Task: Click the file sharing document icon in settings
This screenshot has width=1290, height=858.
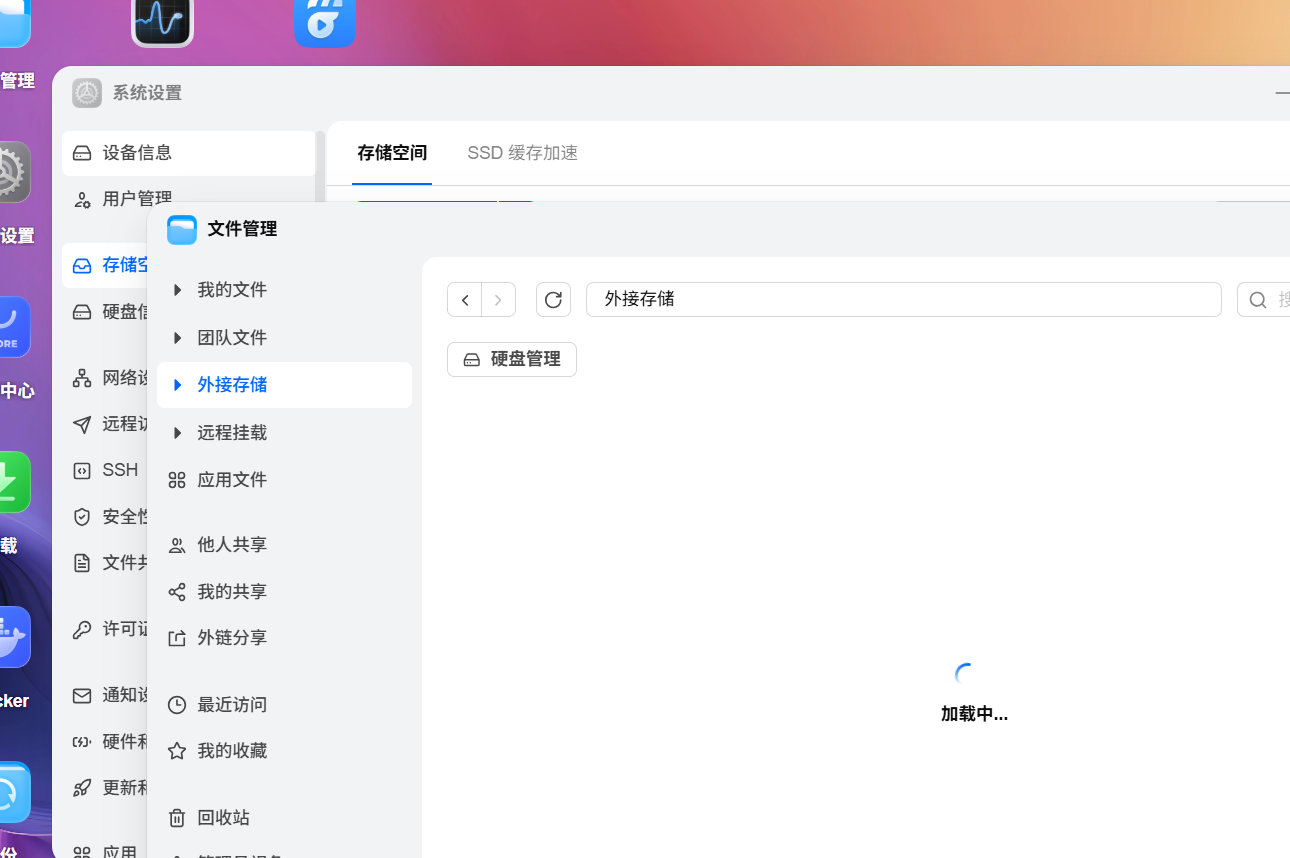Action: (82, 563)
